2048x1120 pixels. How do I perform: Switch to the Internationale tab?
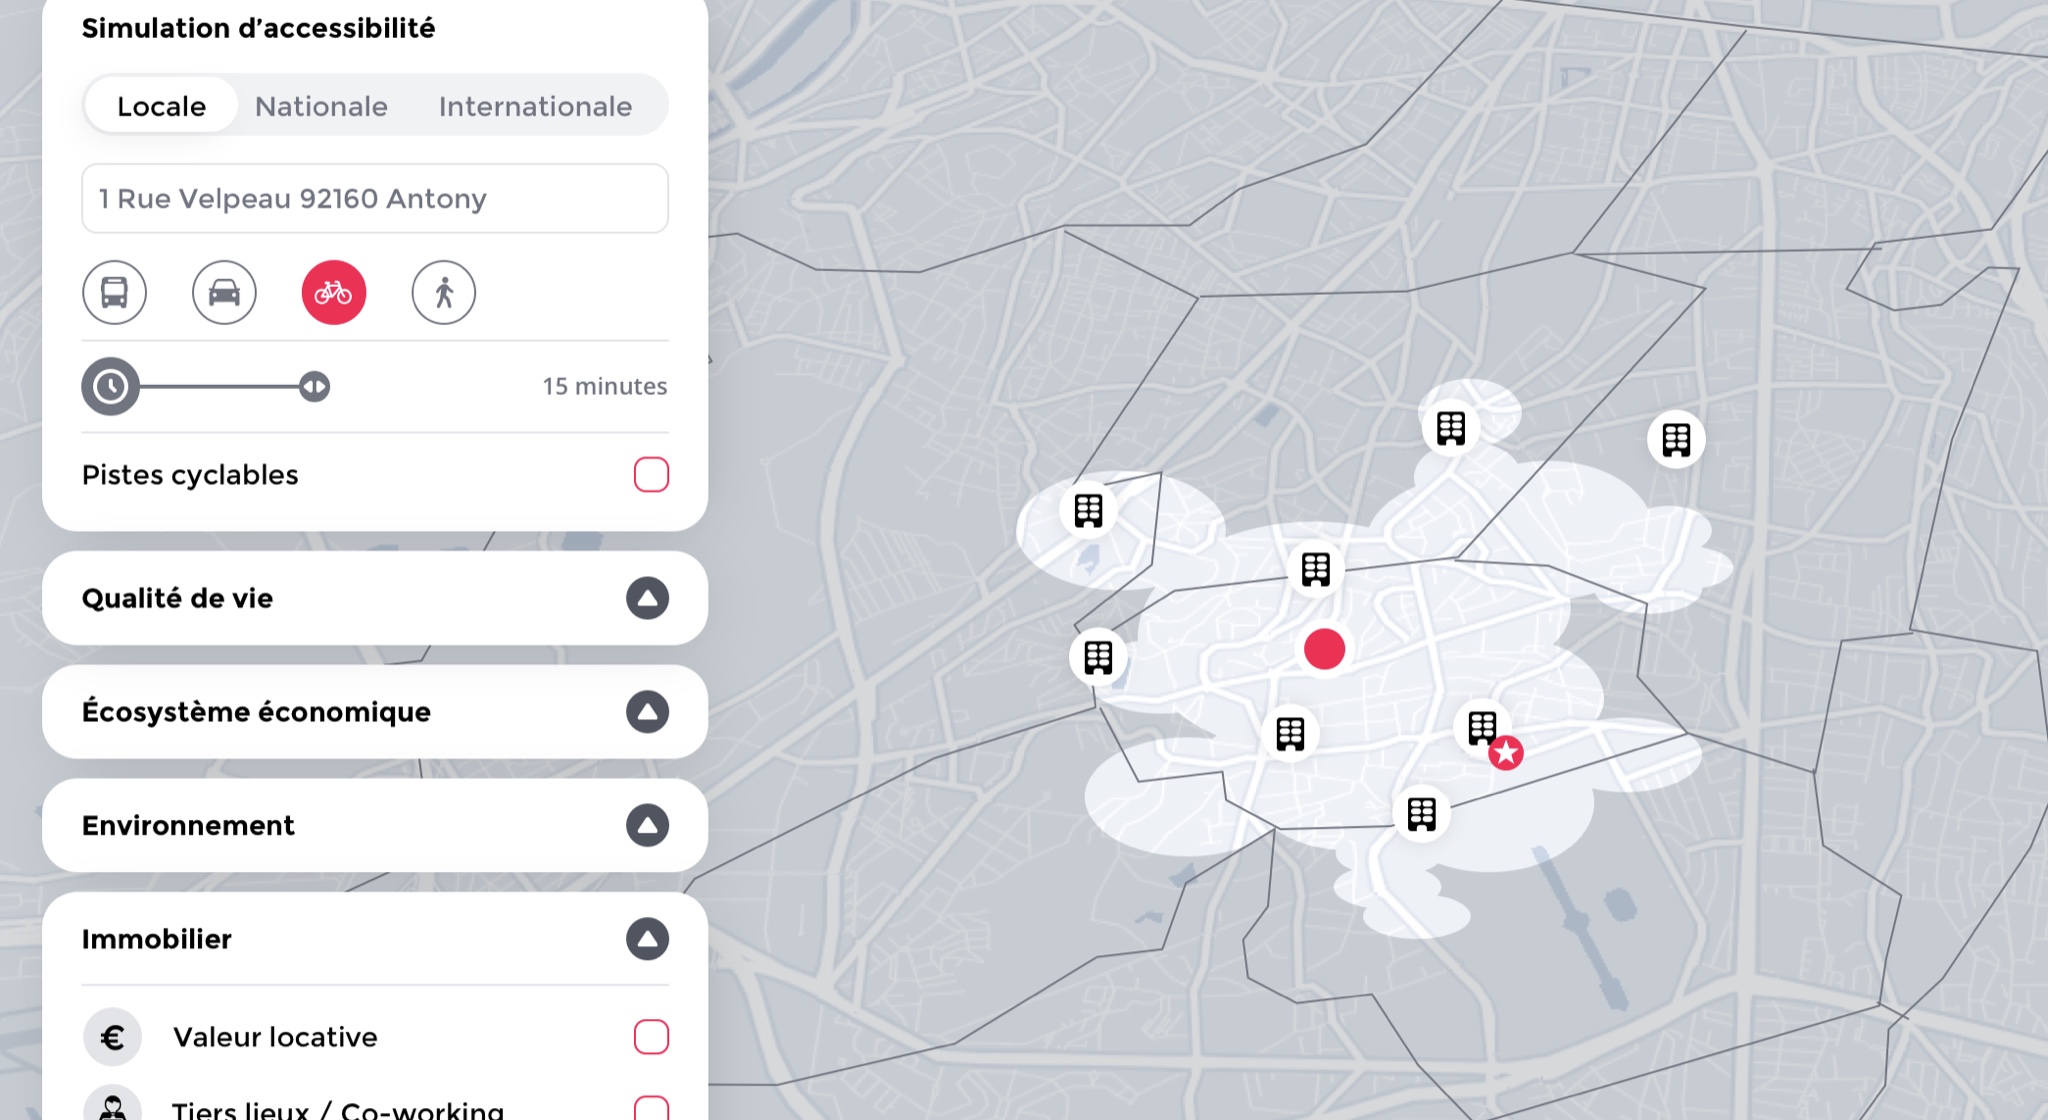pos(535,106)
